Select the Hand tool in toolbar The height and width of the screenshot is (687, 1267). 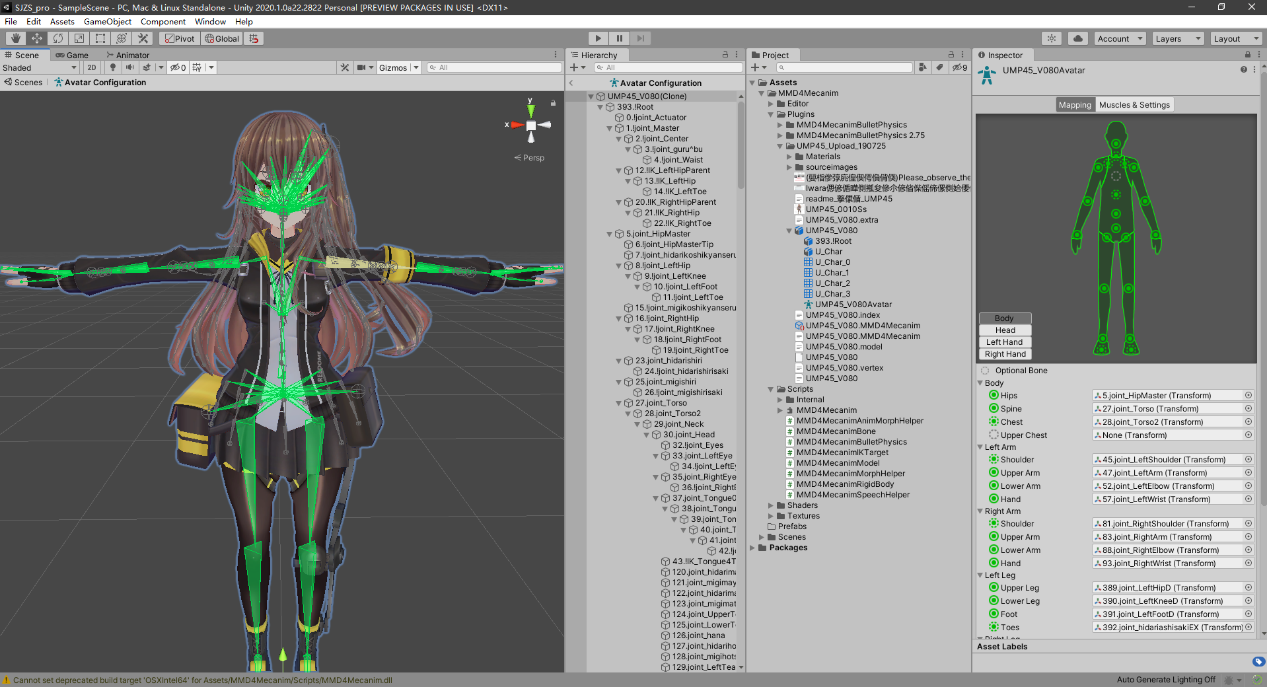pos(15,39)
